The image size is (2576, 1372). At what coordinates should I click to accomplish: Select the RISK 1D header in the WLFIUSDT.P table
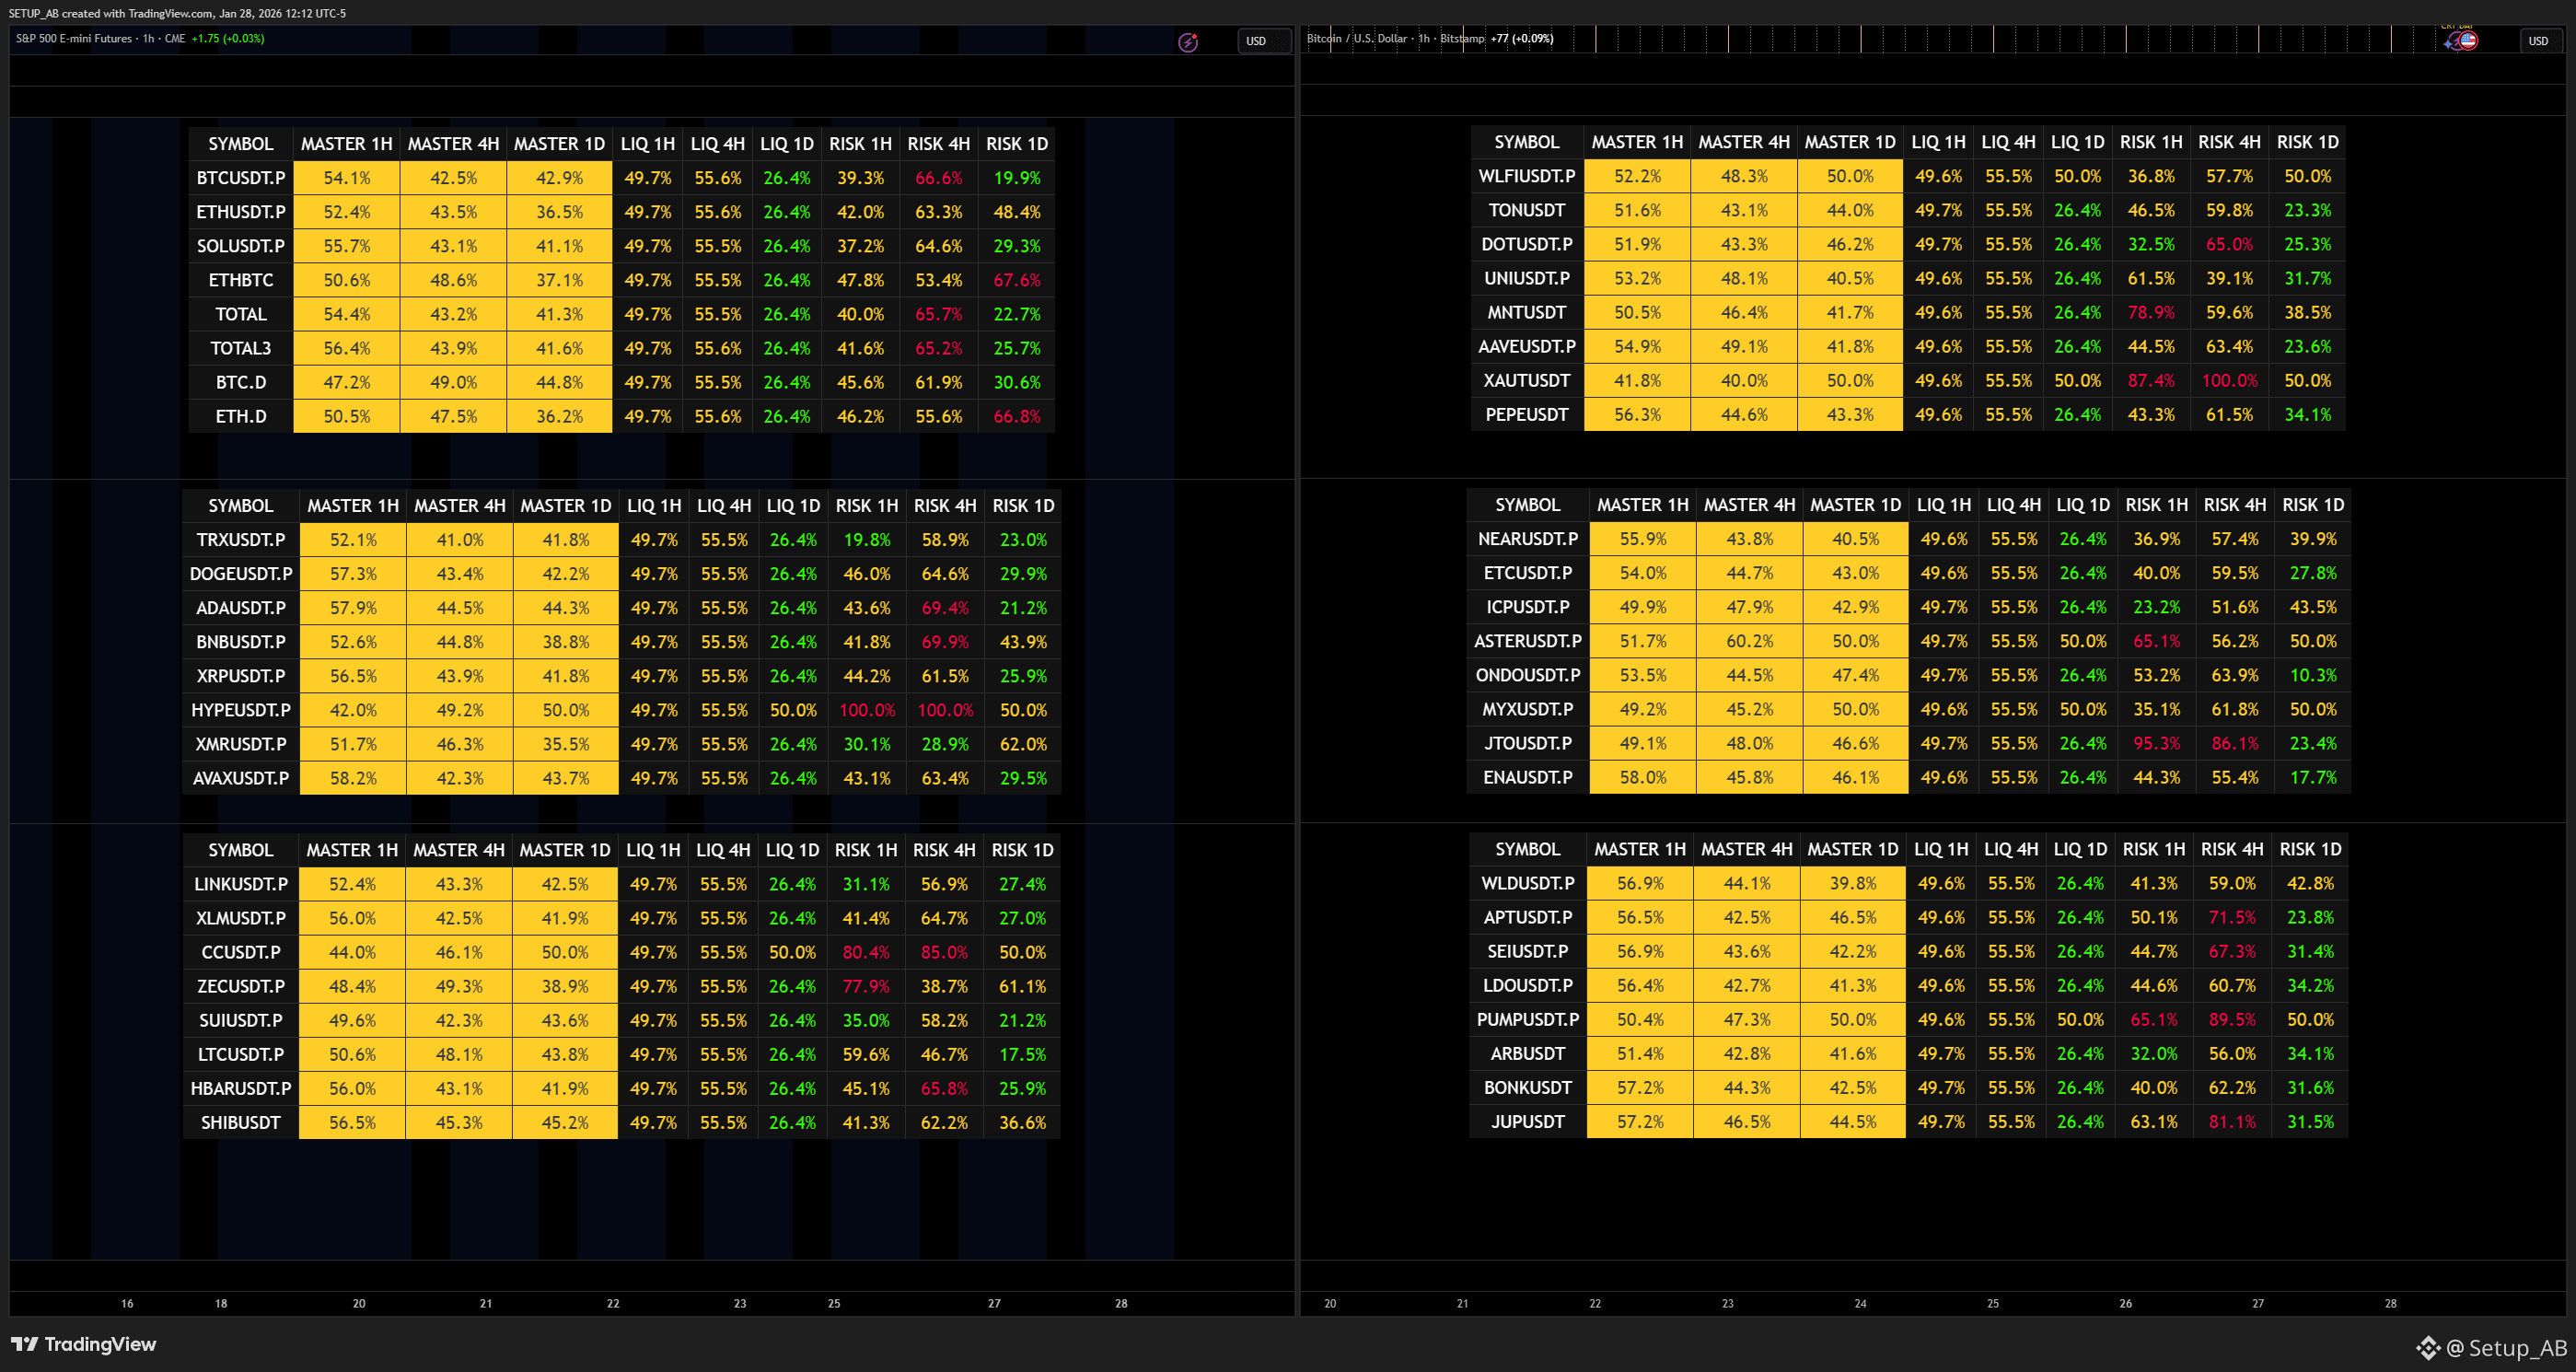(x=2307, y=142)
